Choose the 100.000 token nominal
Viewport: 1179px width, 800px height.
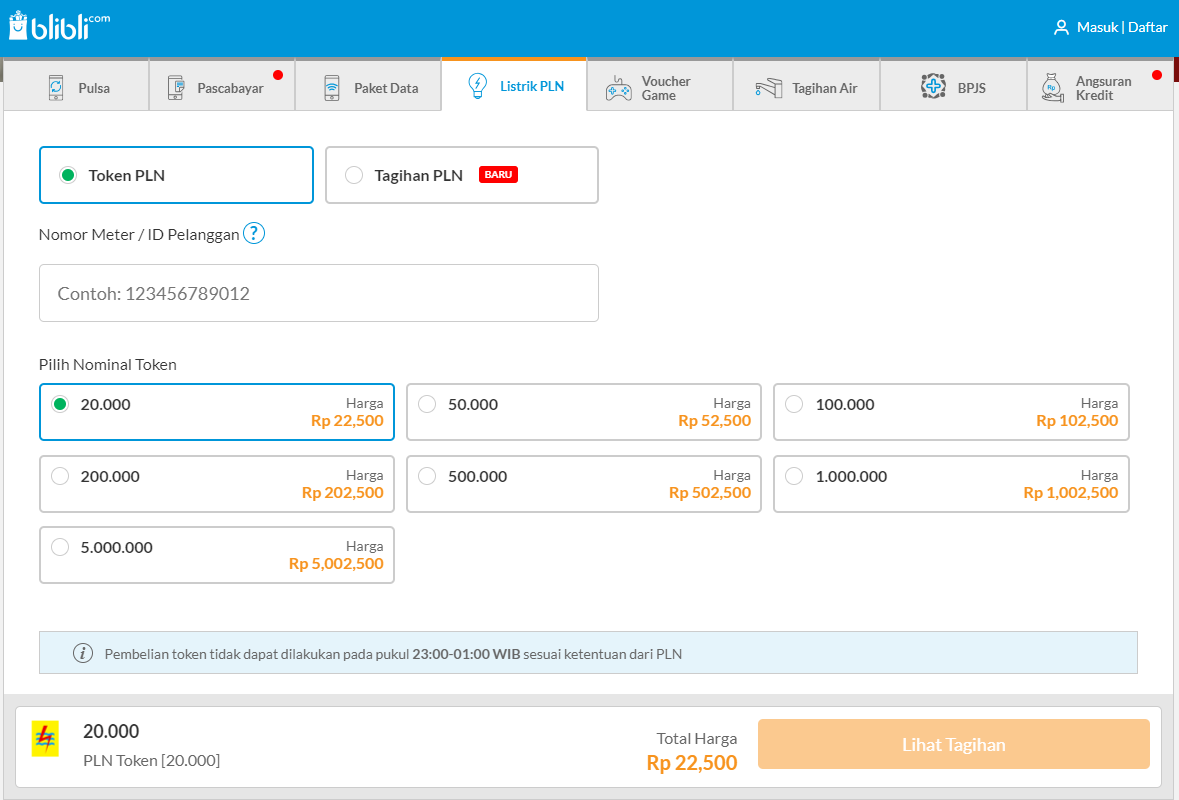(x=951, y=412)
